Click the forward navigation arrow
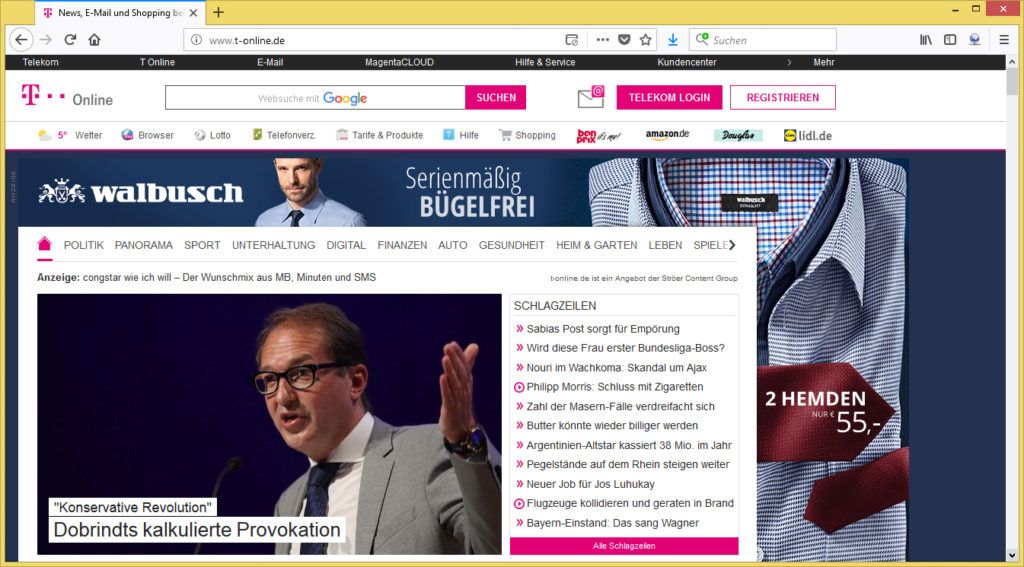 pyautogui.click(x=46, y=40)
